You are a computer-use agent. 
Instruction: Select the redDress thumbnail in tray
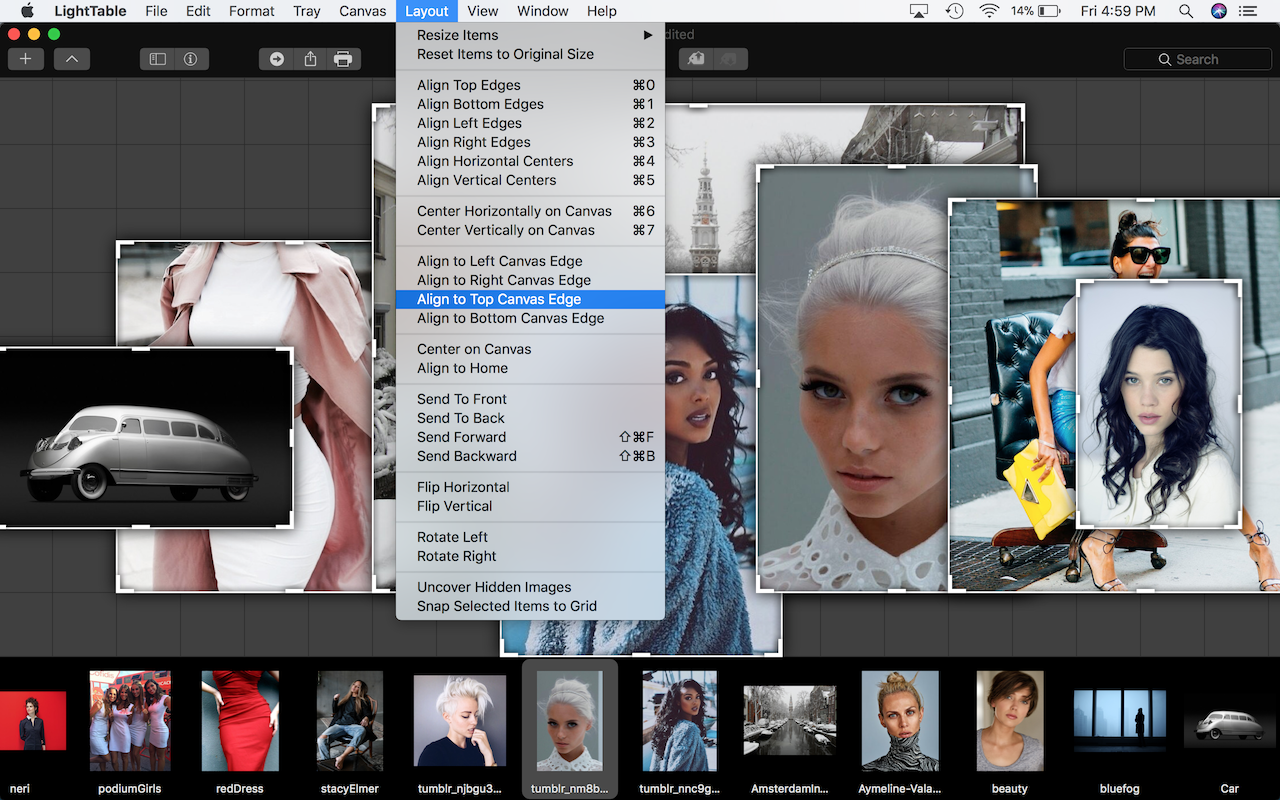(240, 720)
